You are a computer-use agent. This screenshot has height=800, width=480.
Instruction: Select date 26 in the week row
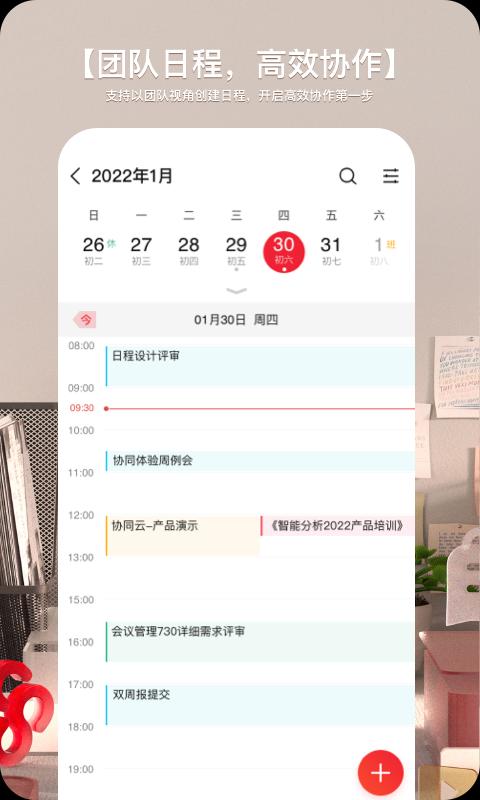click(94, 251)
